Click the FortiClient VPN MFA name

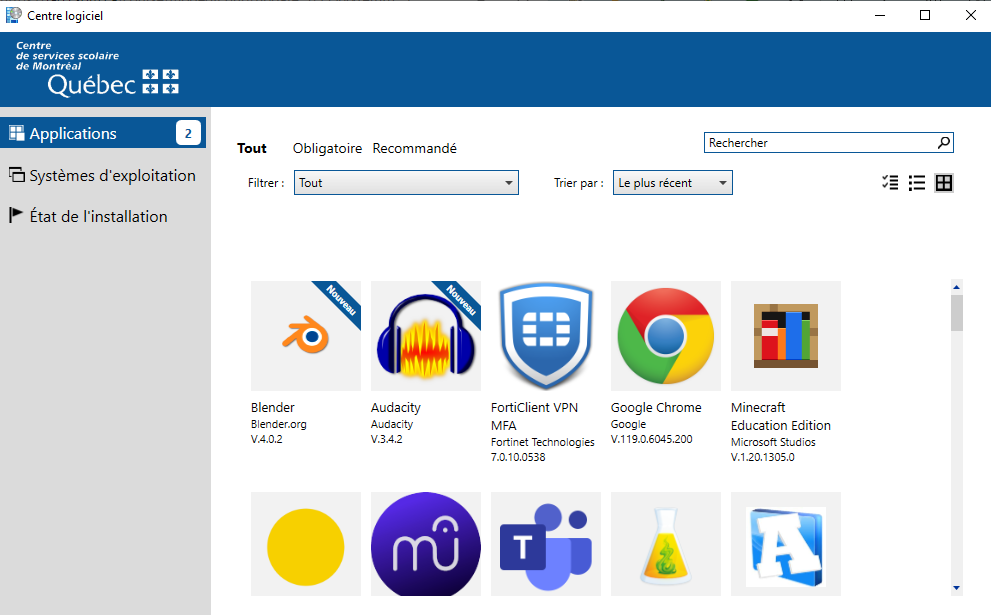point(535,417)
